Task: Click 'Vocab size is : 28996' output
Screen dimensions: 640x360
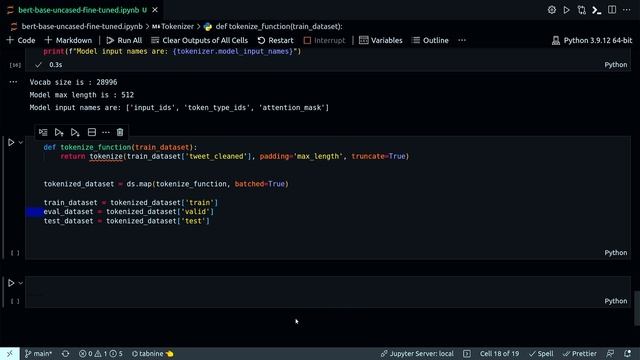Action: click(x=73, y=82)
